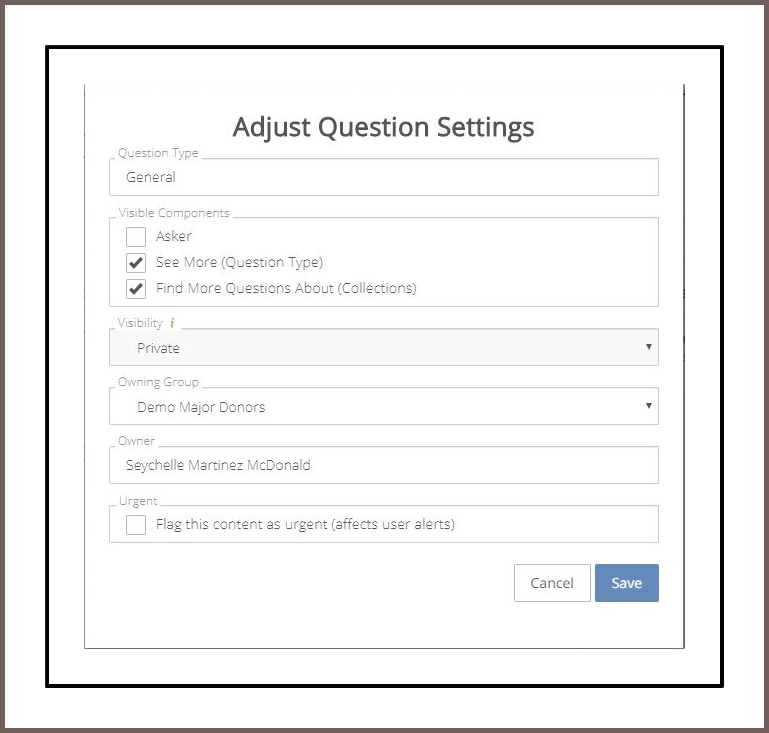The width and height of the screenshot is (769, 733).
Task: Open the Visibility dropdown showing Private
Action: pos(384,347)
